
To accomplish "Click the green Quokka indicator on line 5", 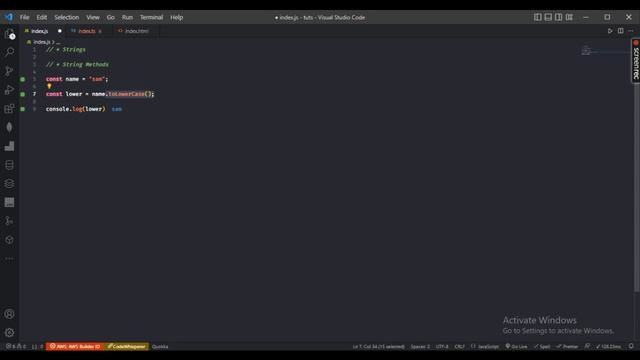I will point(23,79).
